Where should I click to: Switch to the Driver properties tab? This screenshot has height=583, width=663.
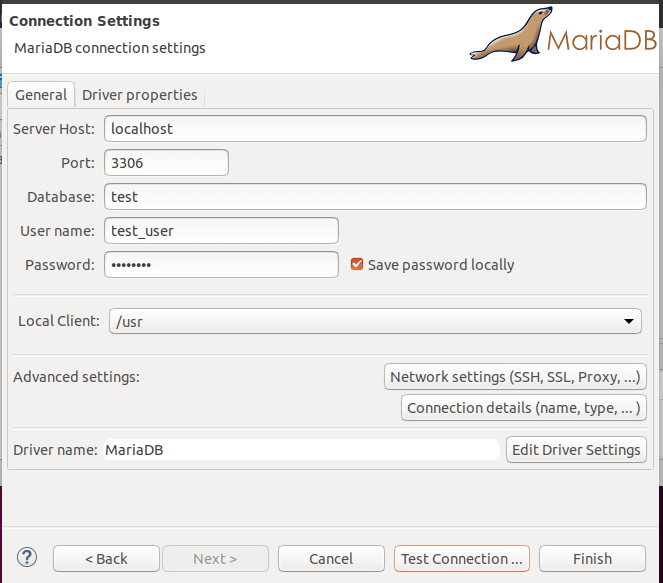[140, 95]
